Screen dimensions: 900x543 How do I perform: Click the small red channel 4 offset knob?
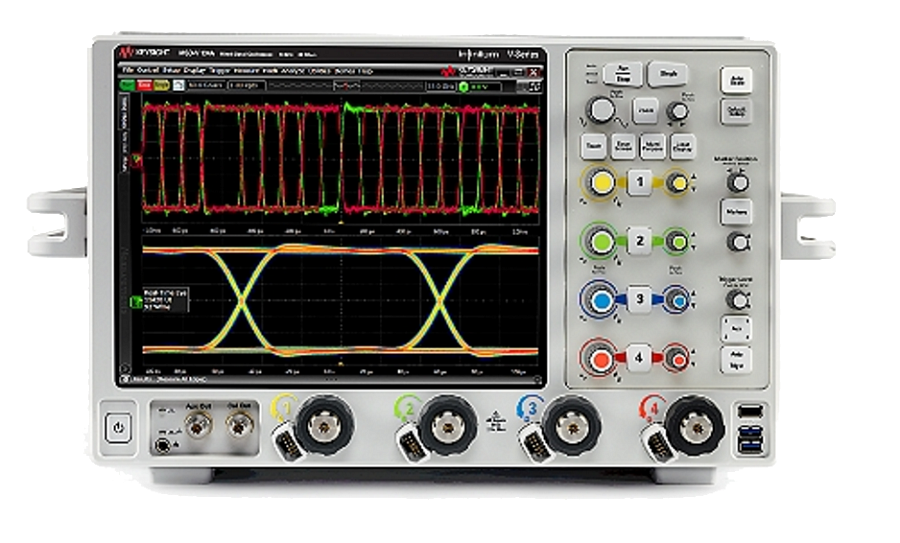677,359
